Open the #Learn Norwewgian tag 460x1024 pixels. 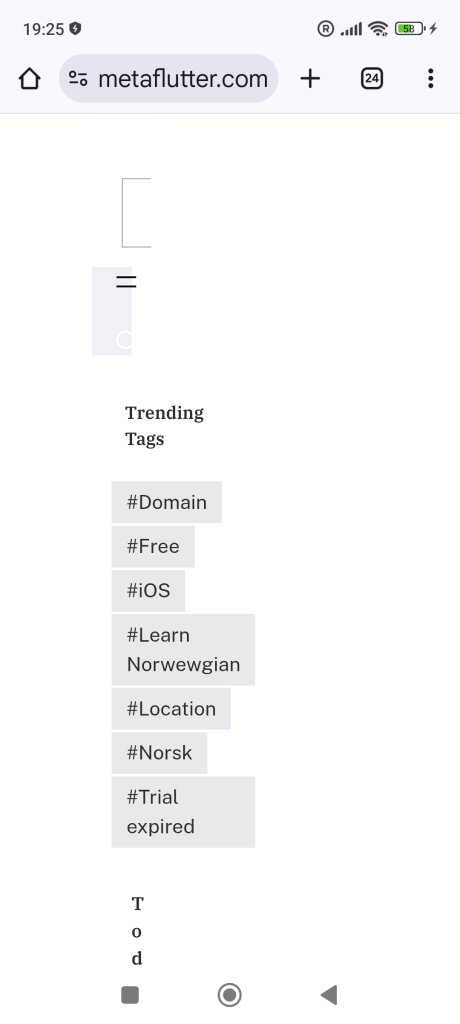(183, 650)
